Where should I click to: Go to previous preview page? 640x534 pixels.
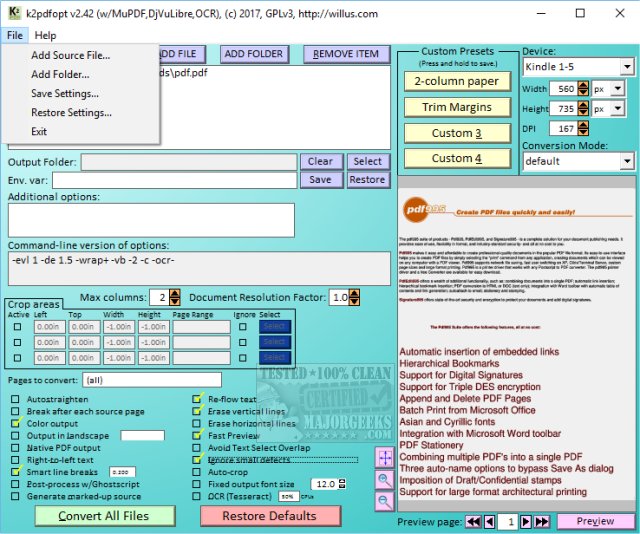pos(490,521)
